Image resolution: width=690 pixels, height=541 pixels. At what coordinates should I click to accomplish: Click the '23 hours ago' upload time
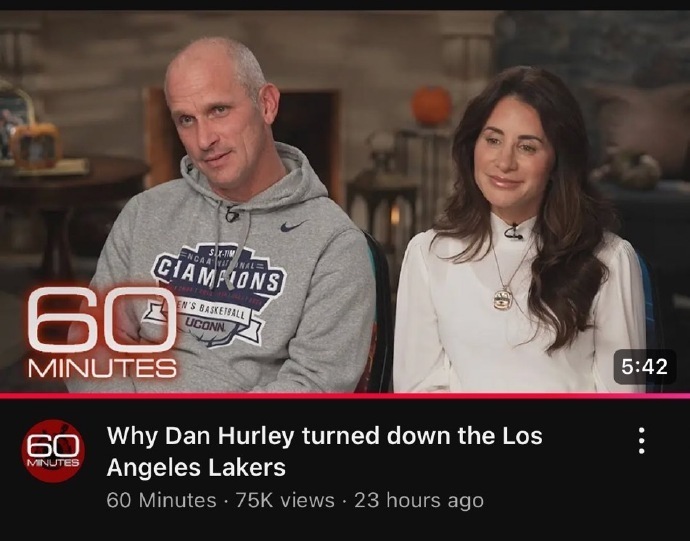click(419, 500)
